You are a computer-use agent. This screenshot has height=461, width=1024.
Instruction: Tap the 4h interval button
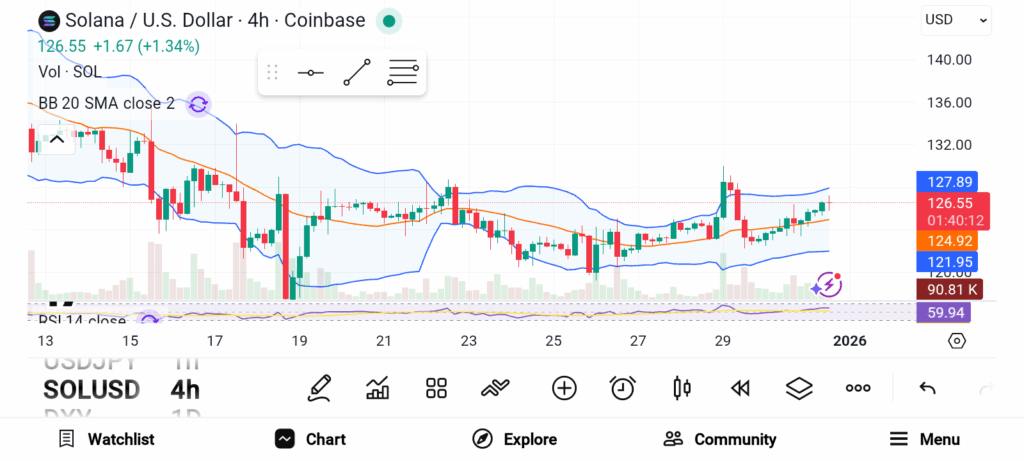click(x=185, y=389)
